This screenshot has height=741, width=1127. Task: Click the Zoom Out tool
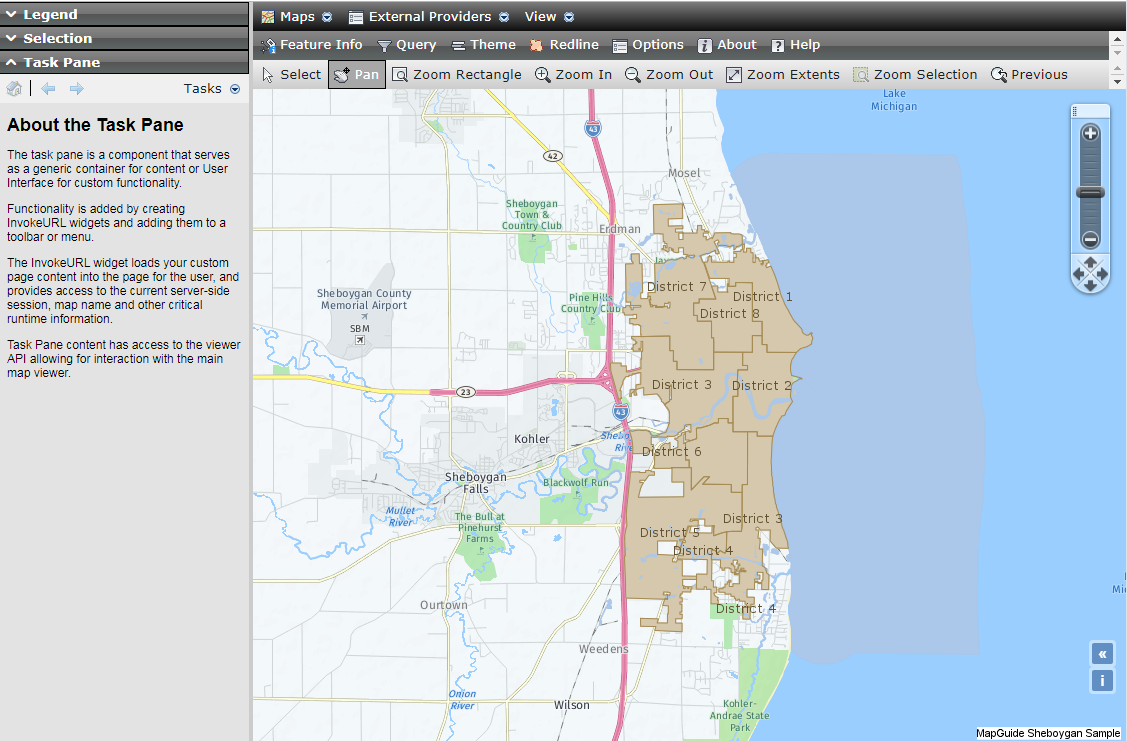coord(668,73)
